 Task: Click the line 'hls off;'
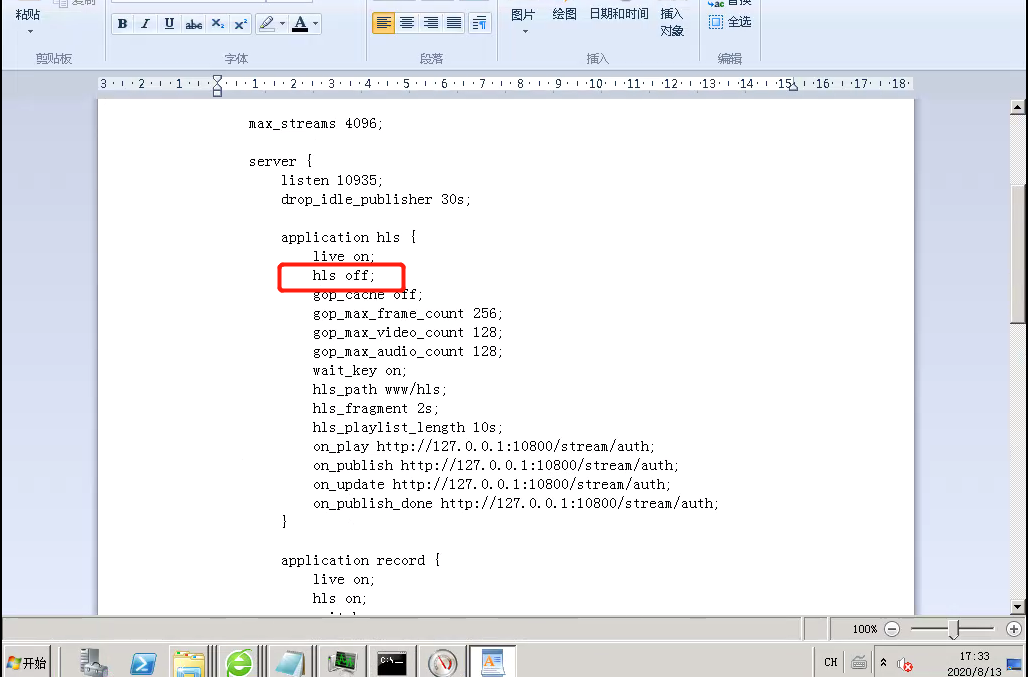click(344, 275)
